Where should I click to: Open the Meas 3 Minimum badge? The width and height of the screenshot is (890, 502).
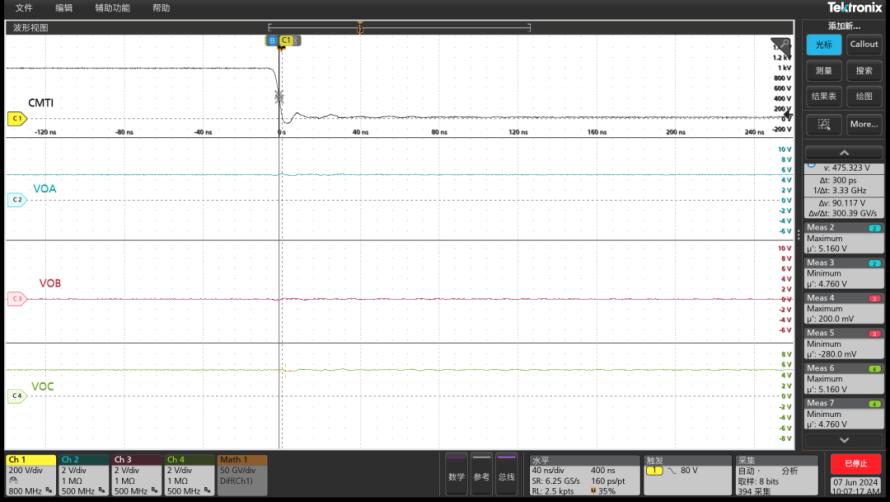tap(843, 273)
